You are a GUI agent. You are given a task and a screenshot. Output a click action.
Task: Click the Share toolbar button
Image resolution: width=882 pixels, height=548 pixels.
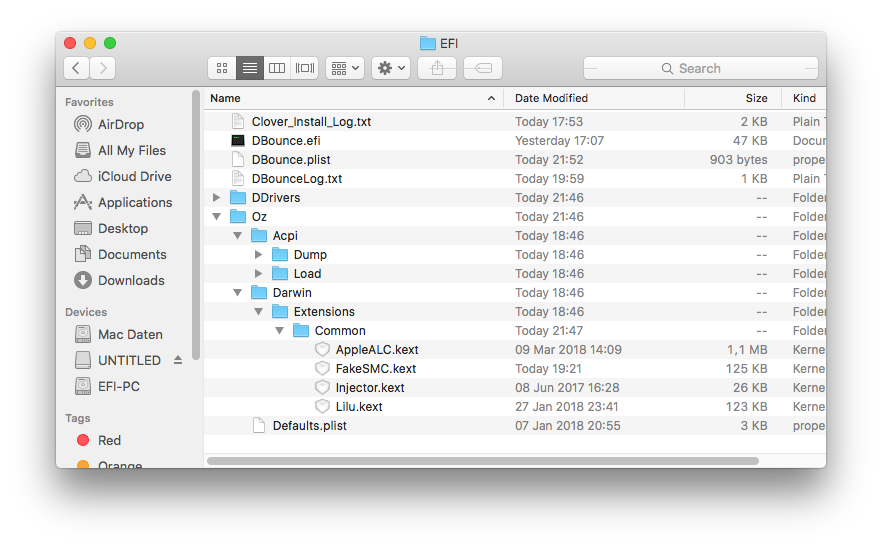(437, 68)
